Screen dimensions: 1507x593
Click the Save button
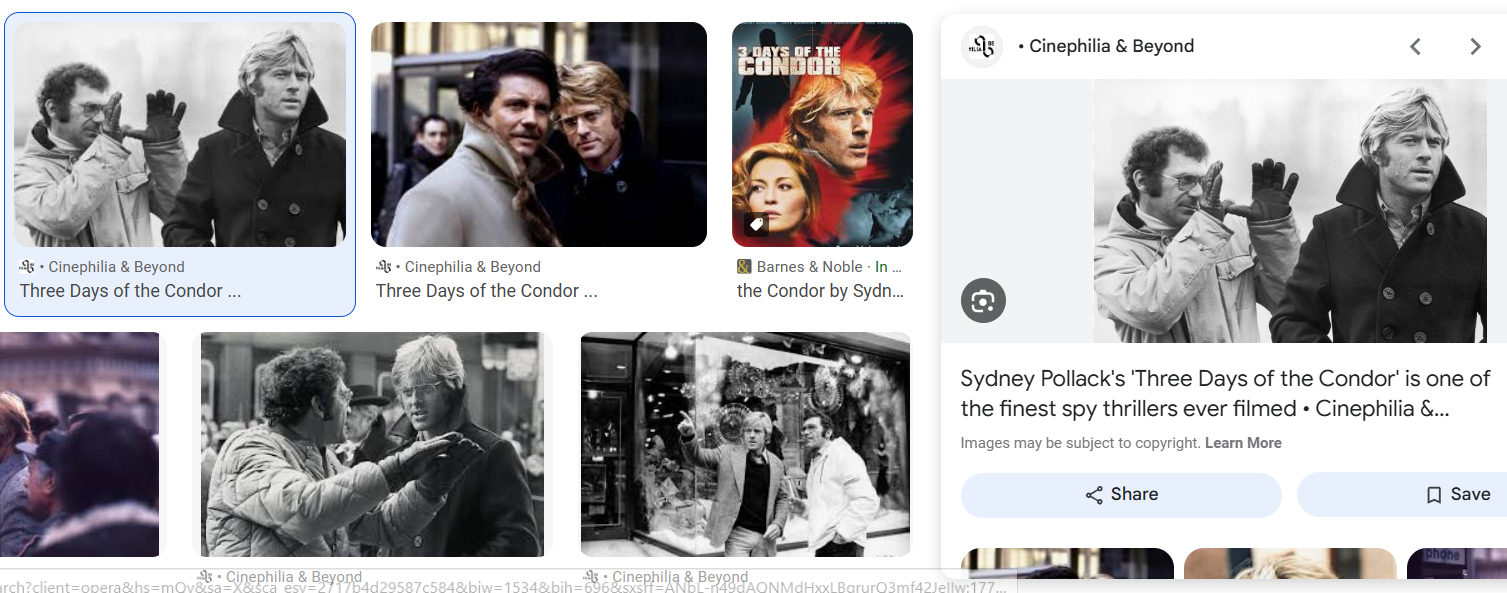point(1402,495)
